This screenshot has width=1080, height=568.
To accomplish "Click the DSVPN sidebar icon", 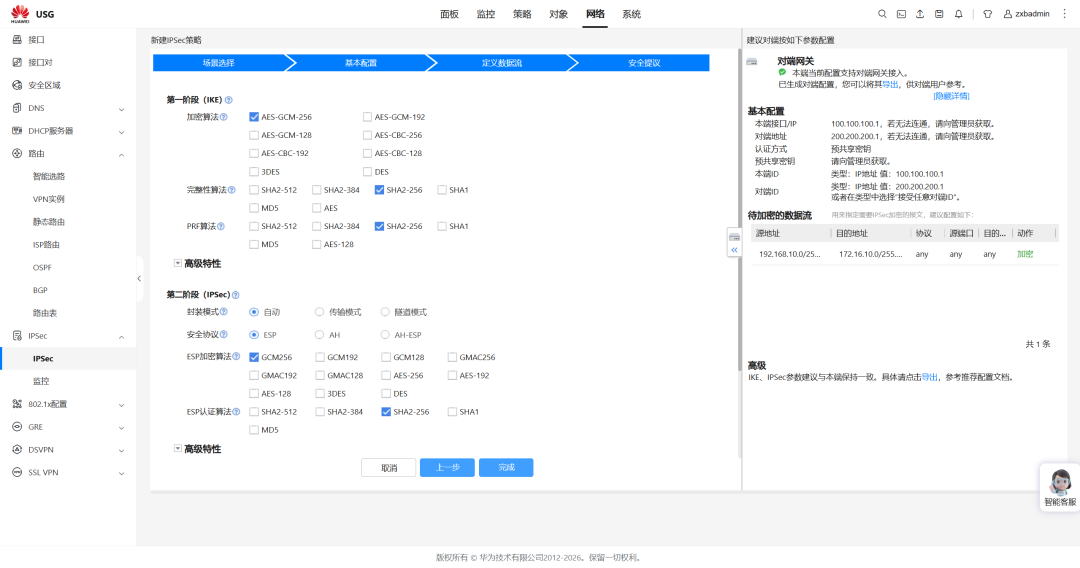I will click(x=17, y=450).
